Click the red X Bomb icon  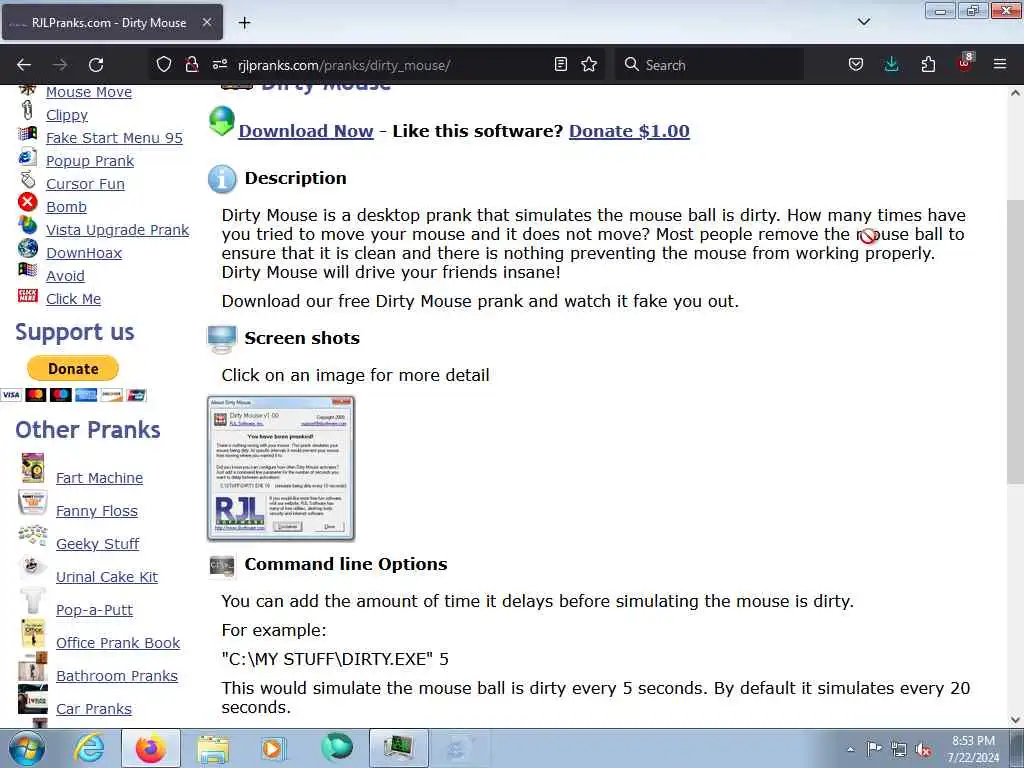click(27, 202)
